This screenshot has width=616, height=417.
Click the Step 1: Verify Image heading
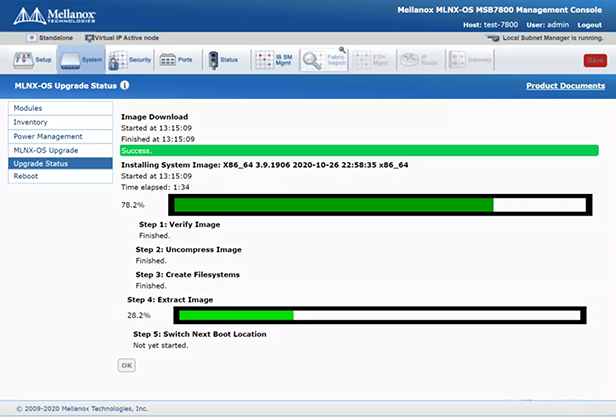click(180, 224)
